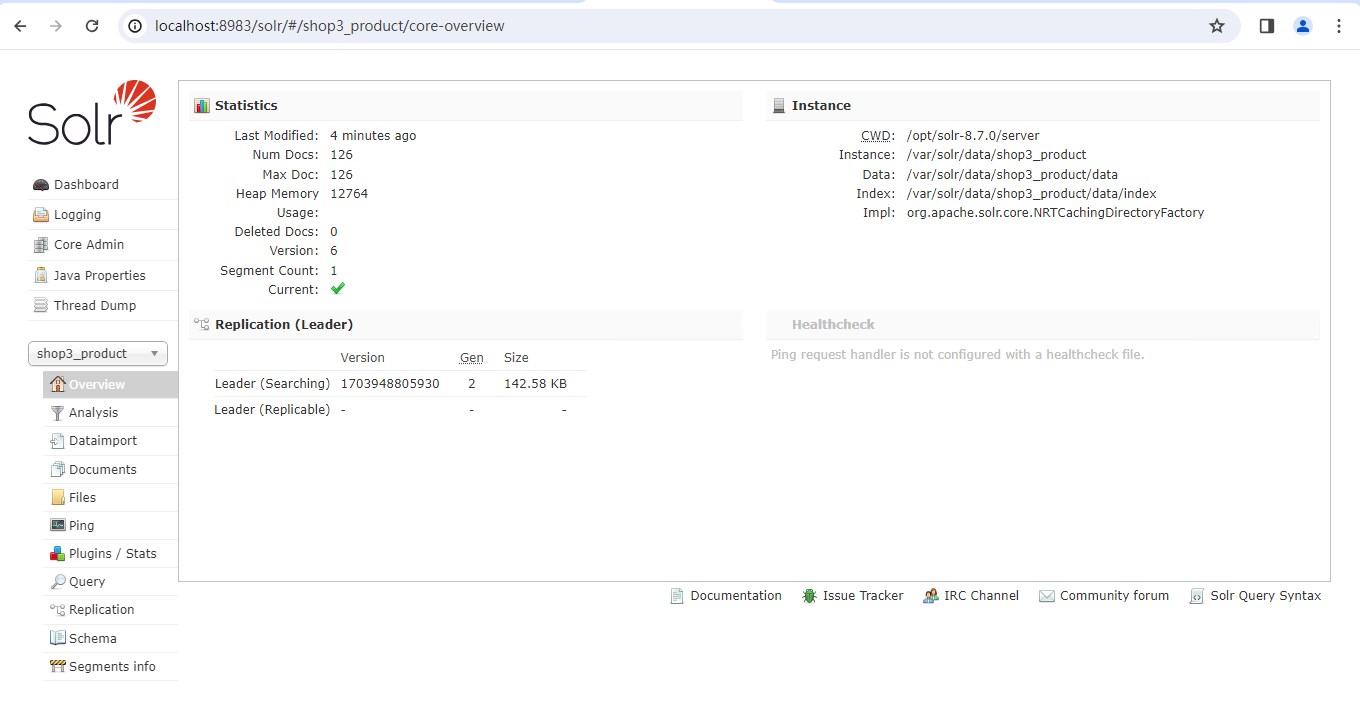Click the index size 142.58 KB

click(535, 384)
